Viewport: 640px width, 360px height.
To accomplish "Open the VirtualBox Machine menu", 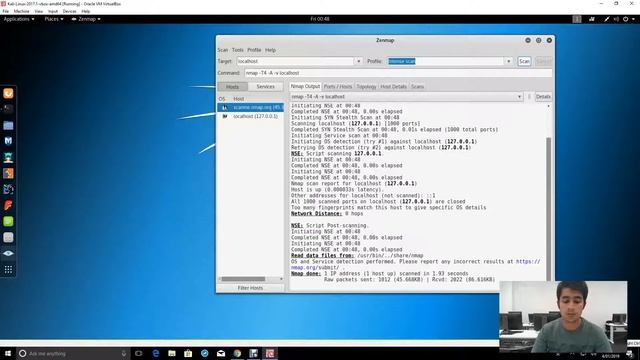I will tap(21, 11).
